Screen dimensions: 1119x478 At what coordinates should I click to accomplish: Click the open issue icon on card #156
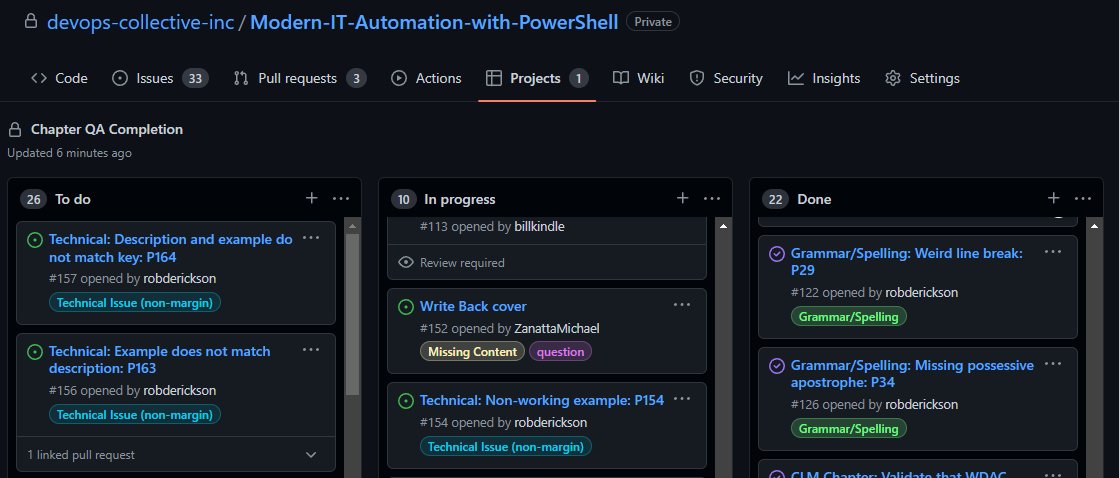(34, 352)
